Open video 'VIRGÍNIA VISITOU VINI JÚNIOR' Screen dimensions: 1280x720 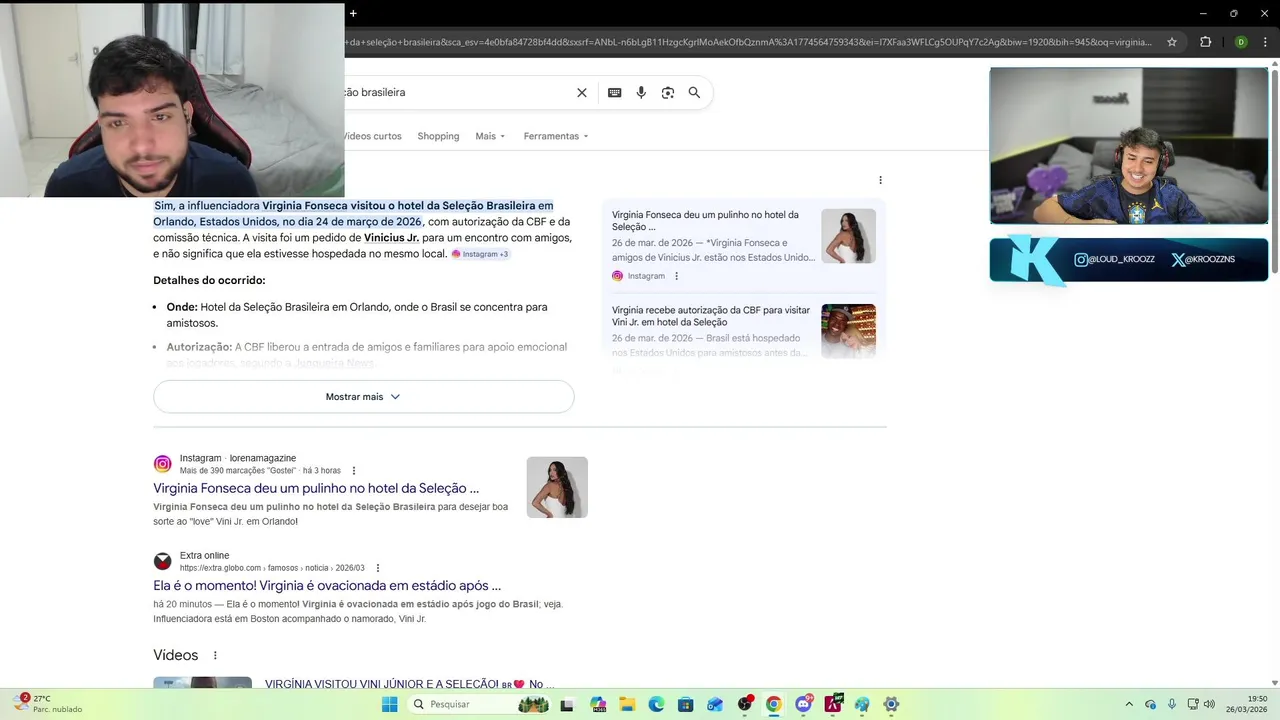(x=409, y=684)
